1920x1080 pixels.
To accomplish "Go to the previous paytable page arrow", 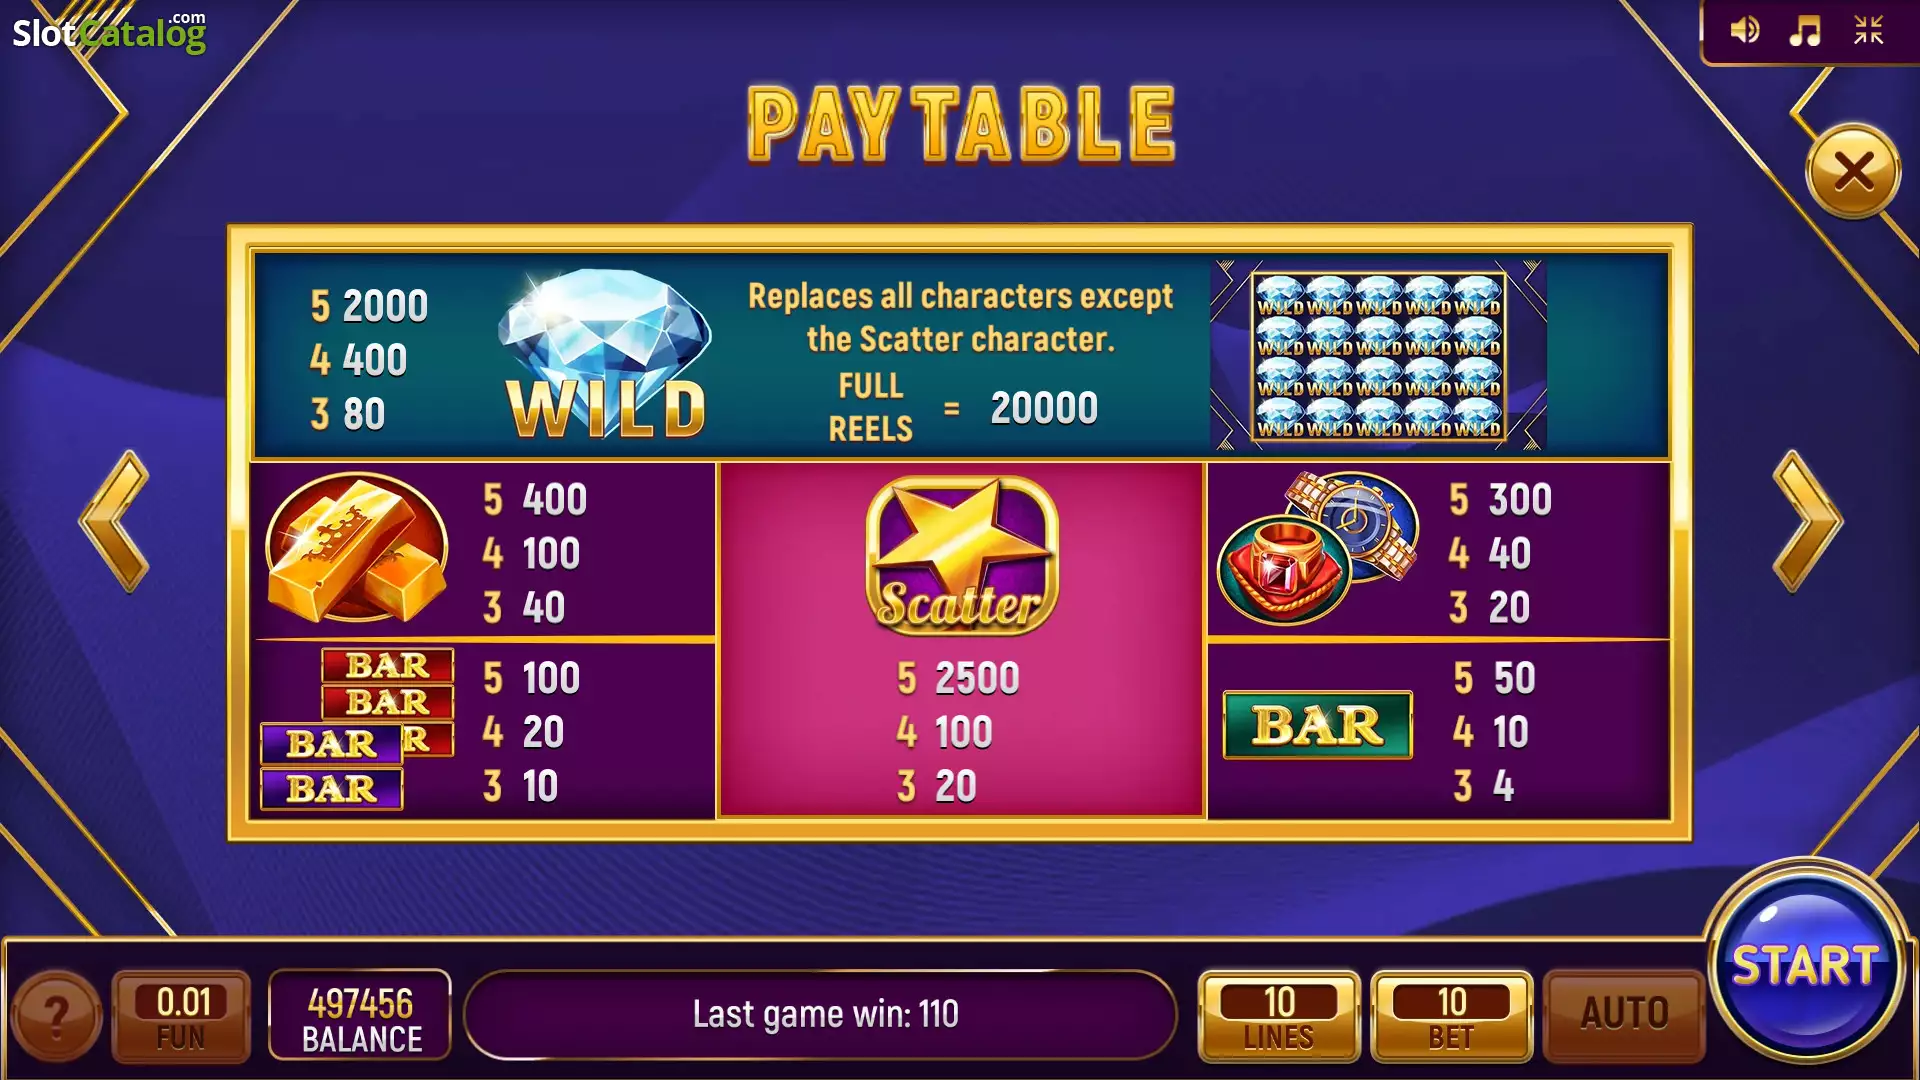I will point(116,521).
